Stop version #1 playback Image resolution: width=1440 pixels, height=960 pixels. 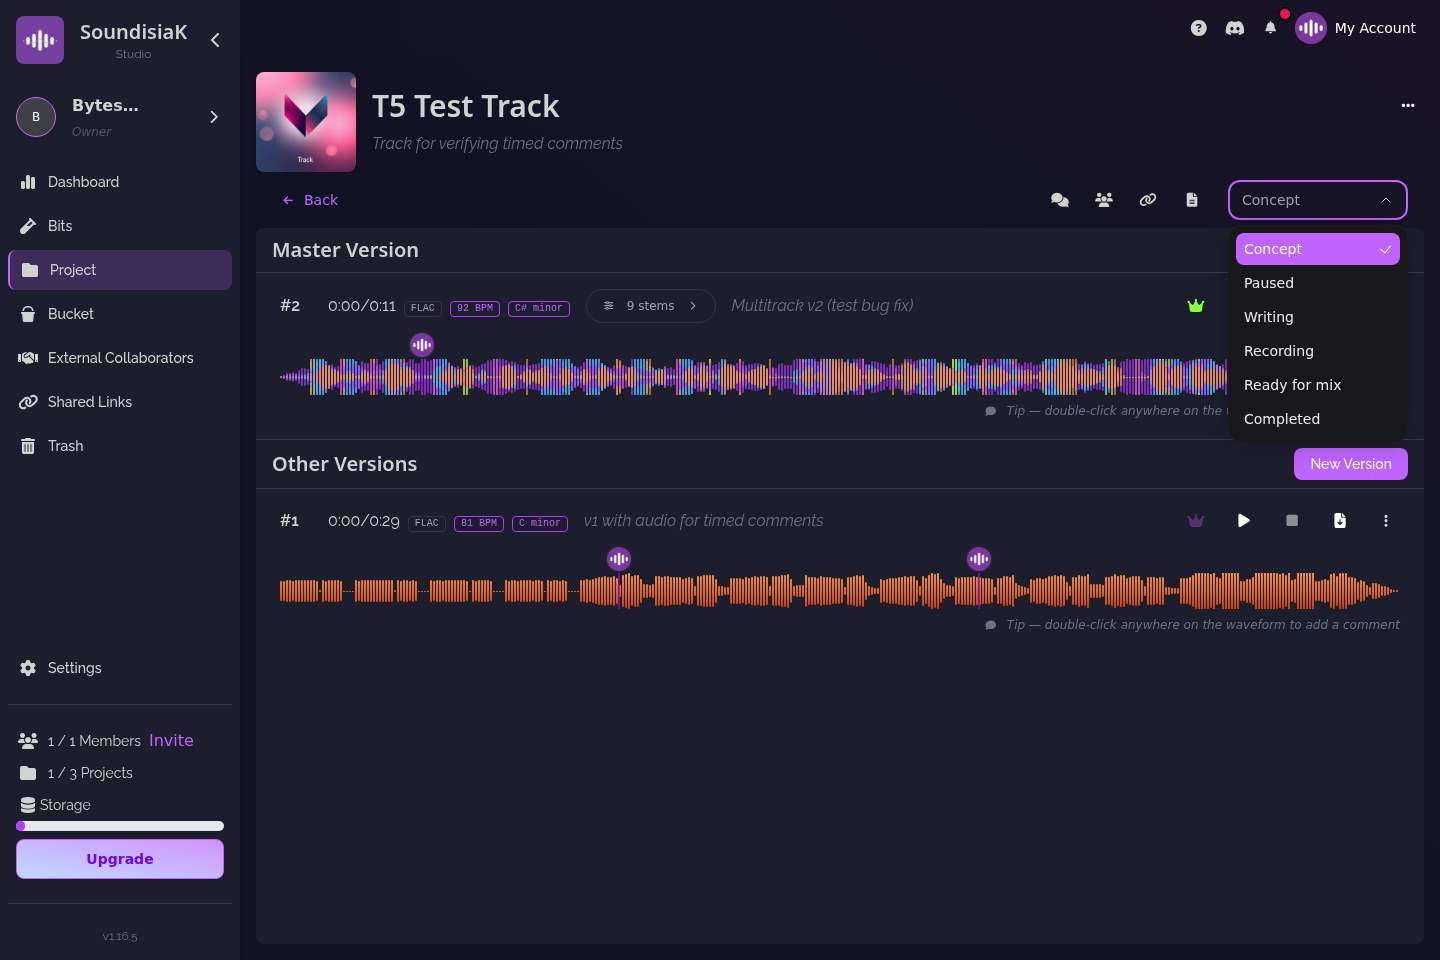click(1292, 521)
